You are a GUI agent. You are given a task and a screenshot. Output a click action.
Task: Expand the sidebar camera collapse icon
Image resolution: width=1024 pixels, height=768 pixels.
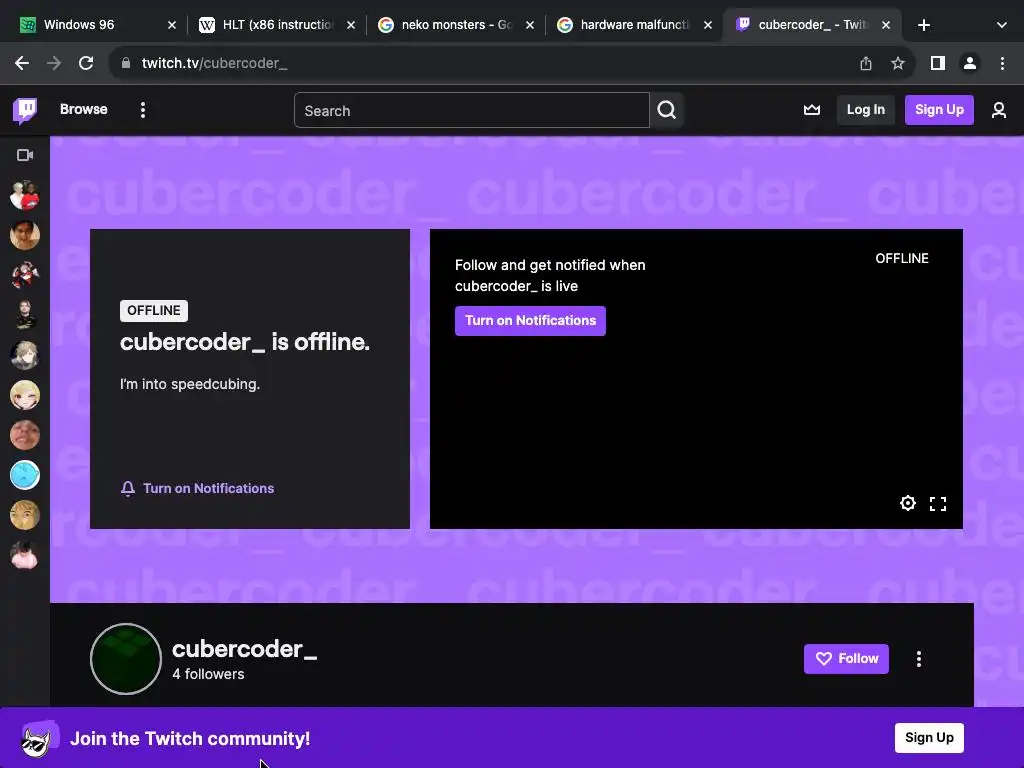[25, 155]
